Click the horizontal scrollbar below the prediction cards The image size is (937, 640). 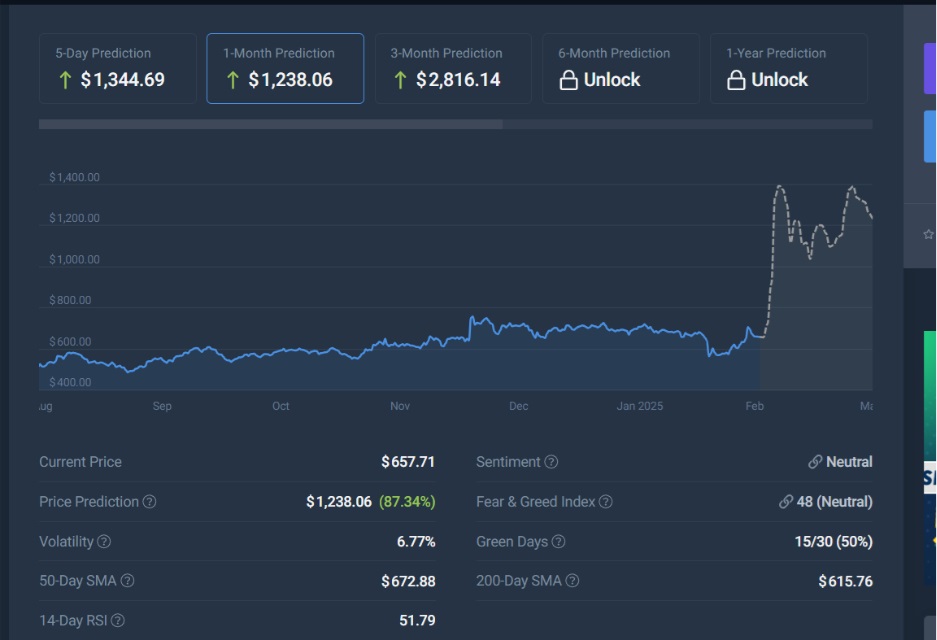pyautogui.click(x=270, y=124)
